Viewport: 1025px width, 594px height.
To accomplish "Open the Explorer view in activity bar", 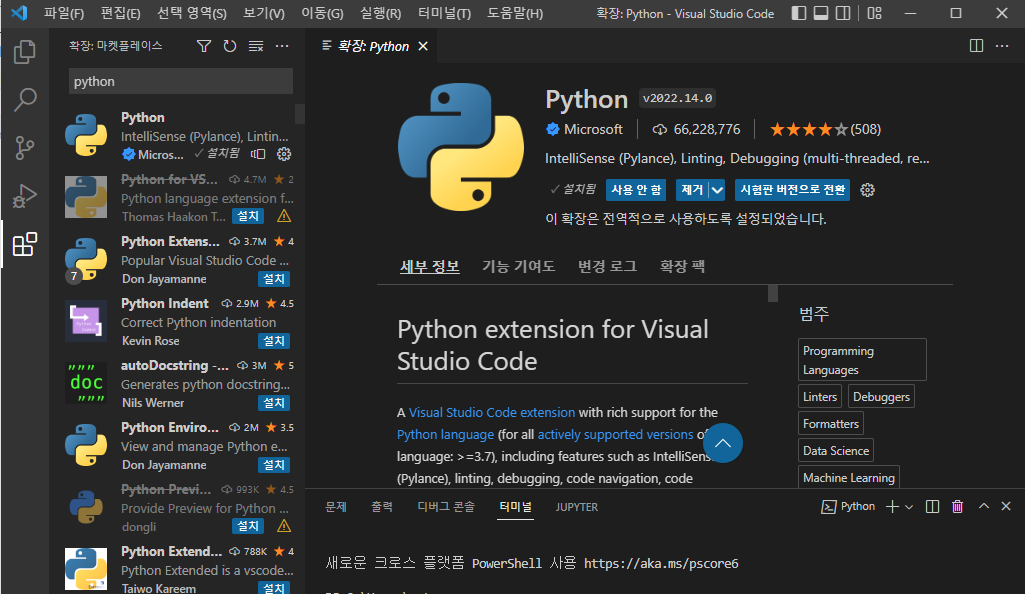I will (x=25, y=52).
